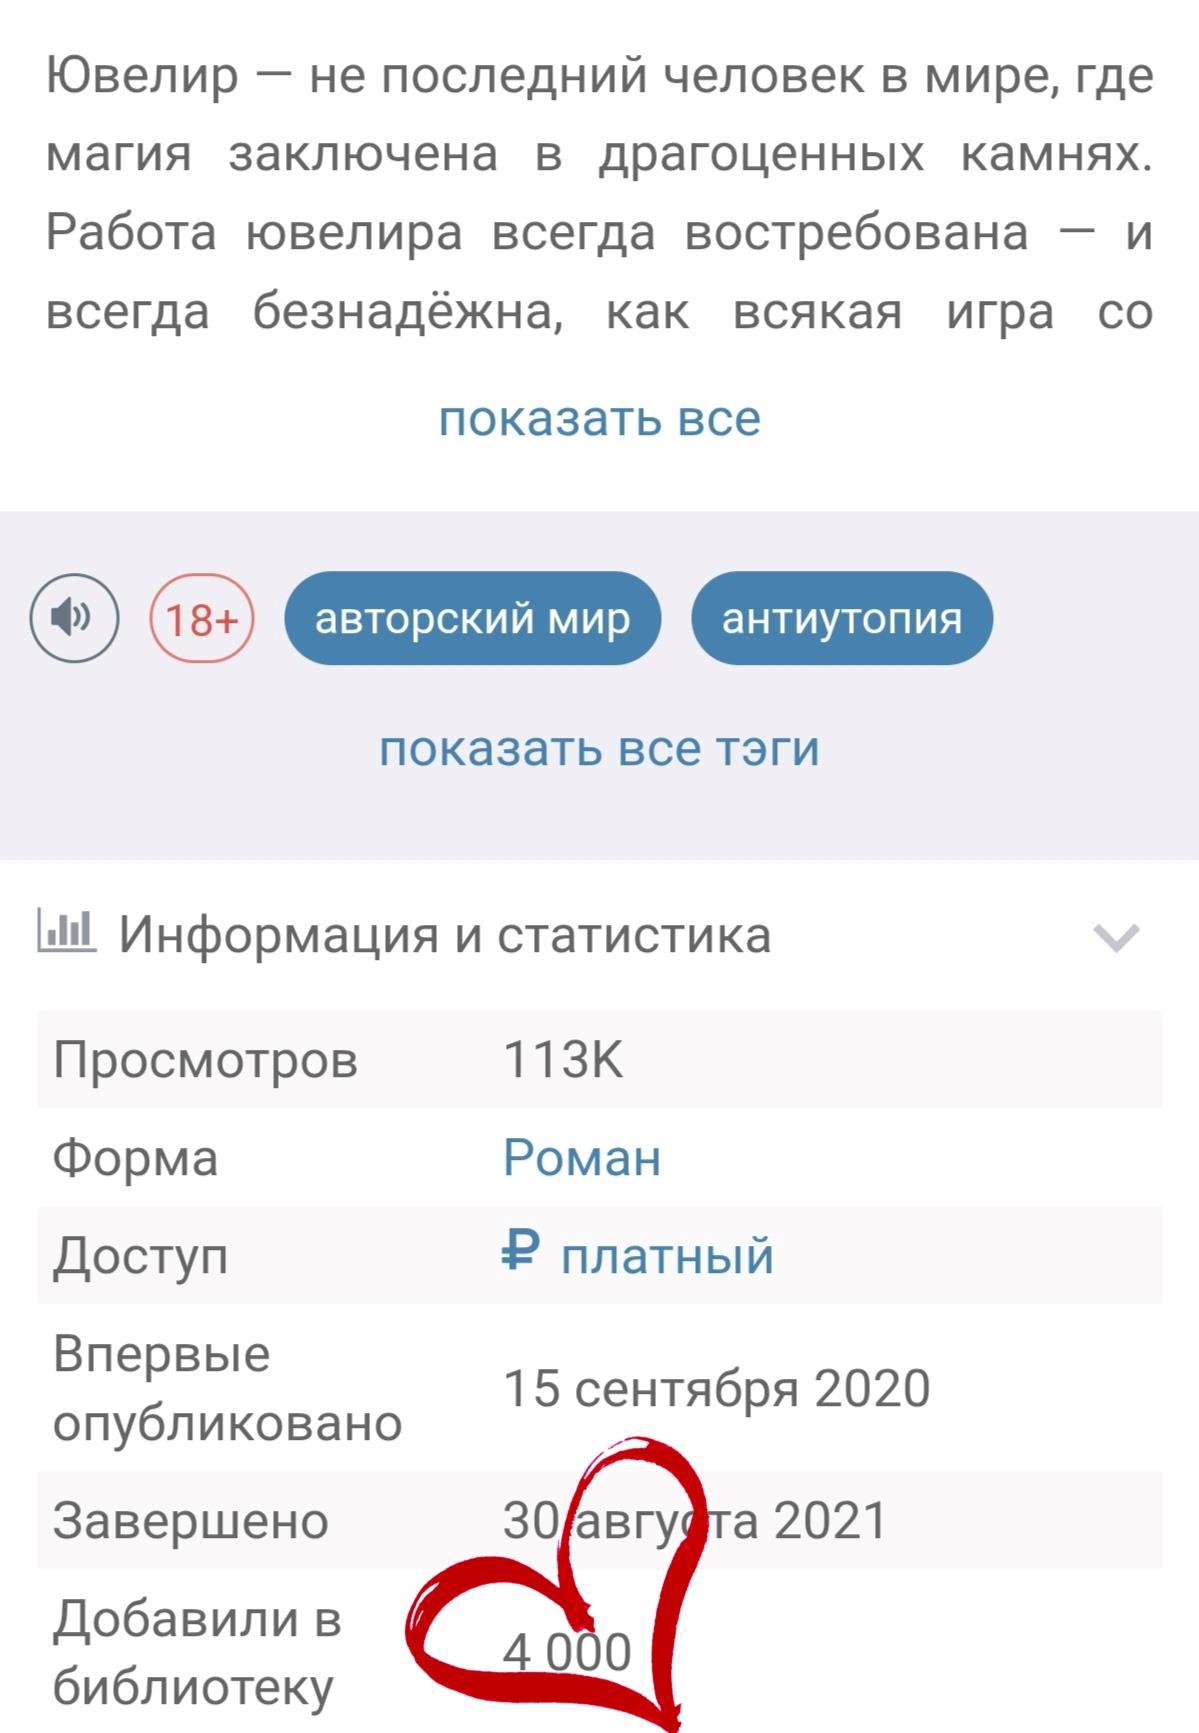Viewport: 1199px width, 1733px height.
Task: Expand tags via показать все тэги
Action: click(599, 748)
